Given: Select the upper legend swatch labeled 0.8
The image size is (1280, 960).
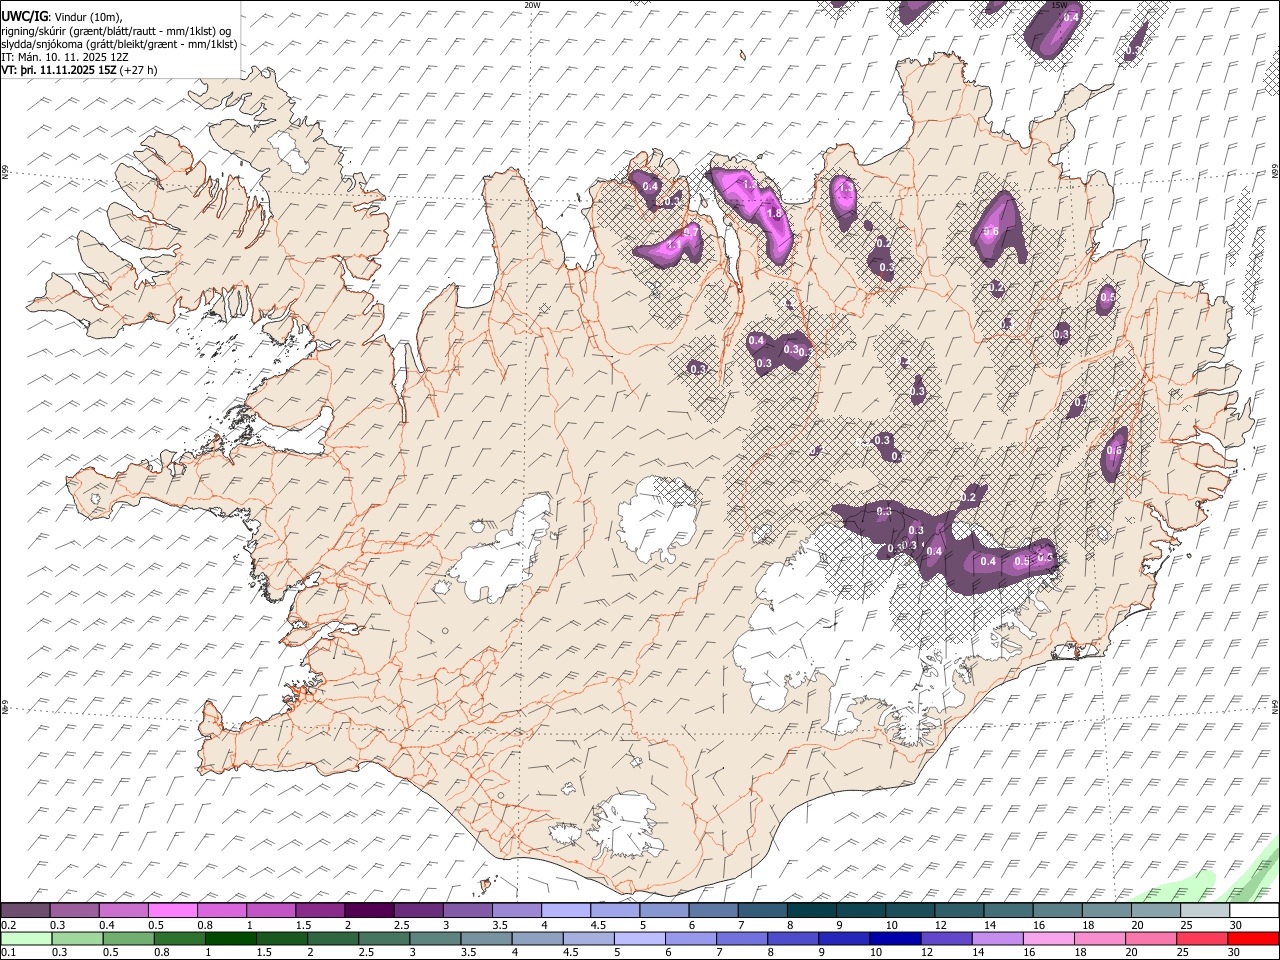Looking at the screenshot, I should click(222, 911).
